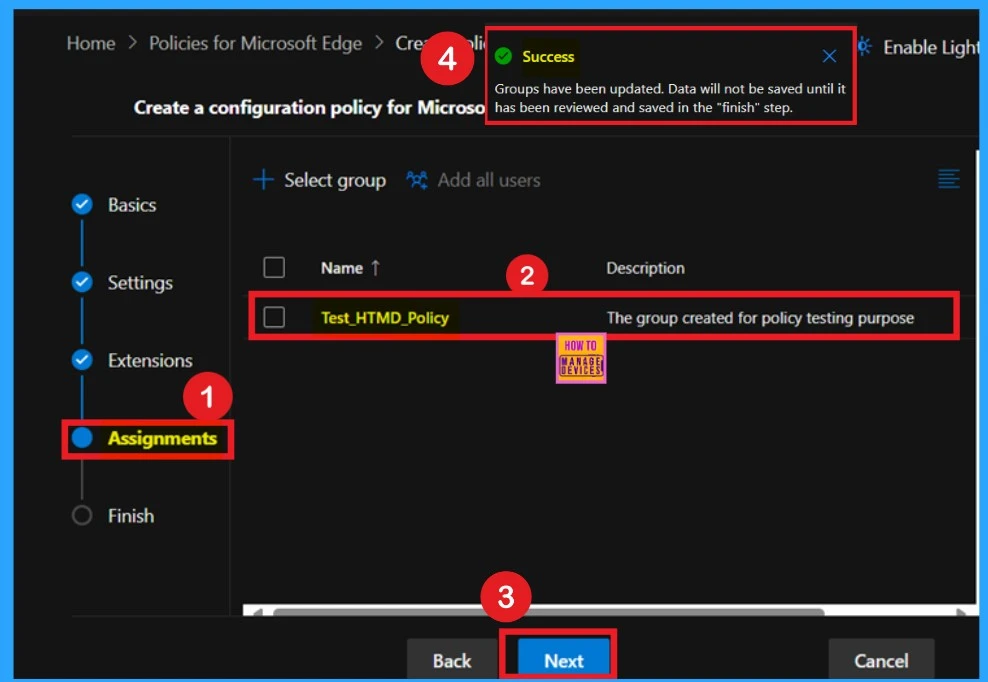The width and height of the screenshot is (988, 682).
Task: Go to the Settings step
Action: pyautogui.click(x=140, y=282)
